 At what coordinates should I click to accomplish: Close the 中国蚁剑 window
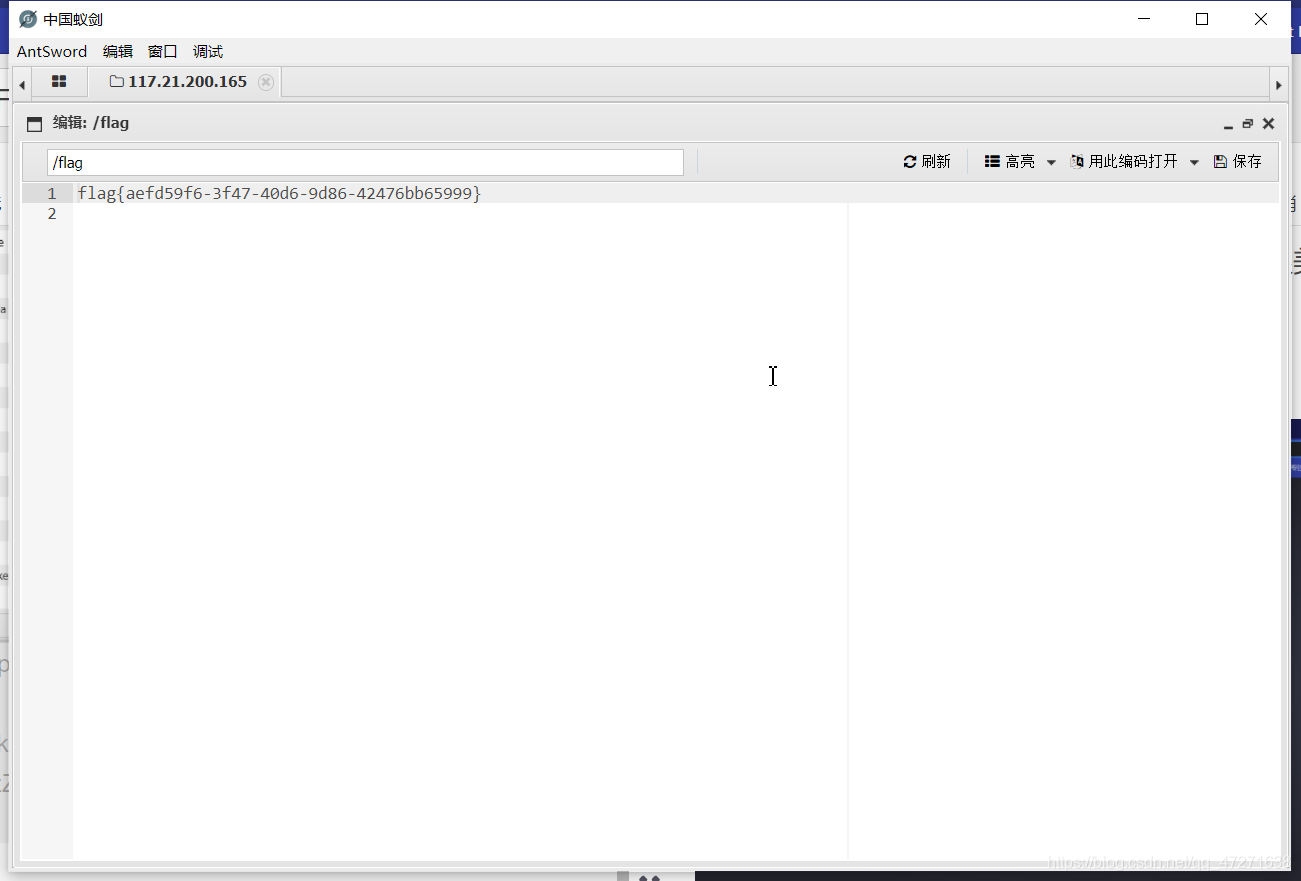click(x=1260, y=19)
